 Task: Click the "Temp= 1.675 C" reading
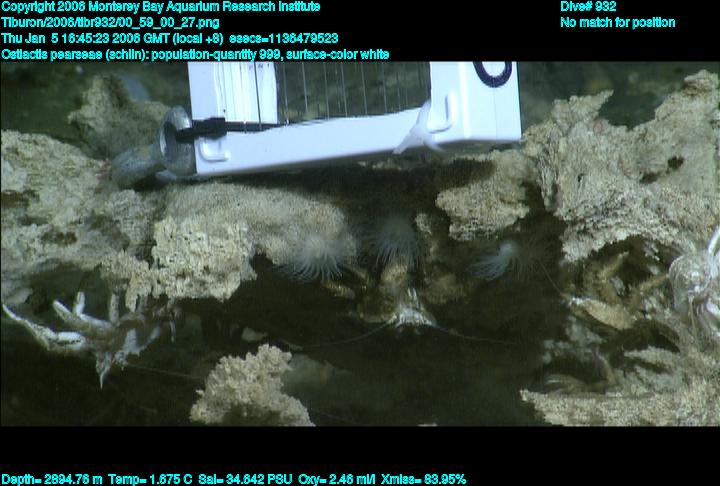[x=150, y=480]
